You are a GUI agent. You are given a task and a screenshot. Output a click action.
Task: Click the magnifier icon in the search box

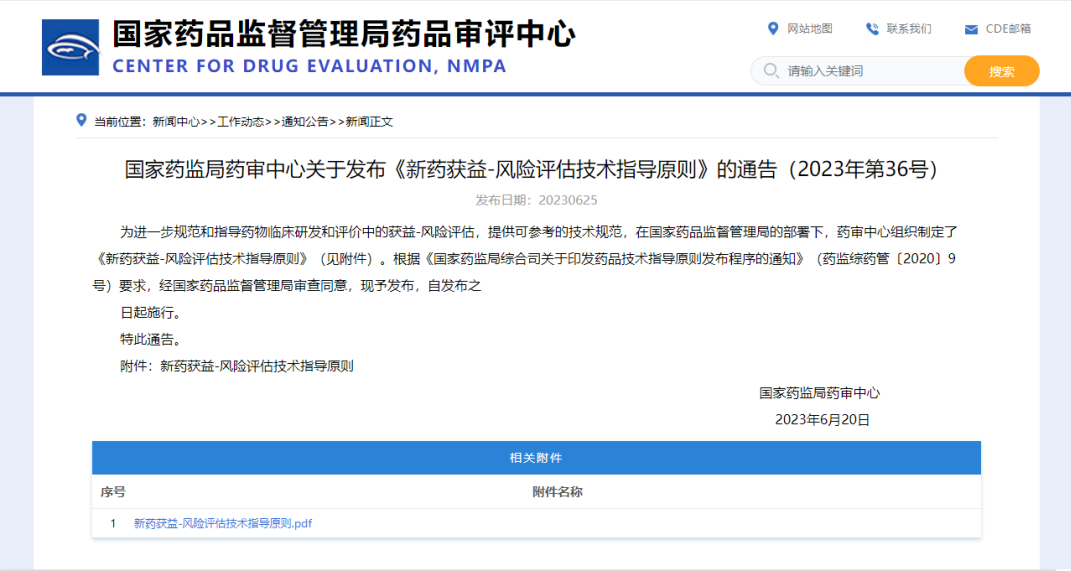tap(771, 70)
